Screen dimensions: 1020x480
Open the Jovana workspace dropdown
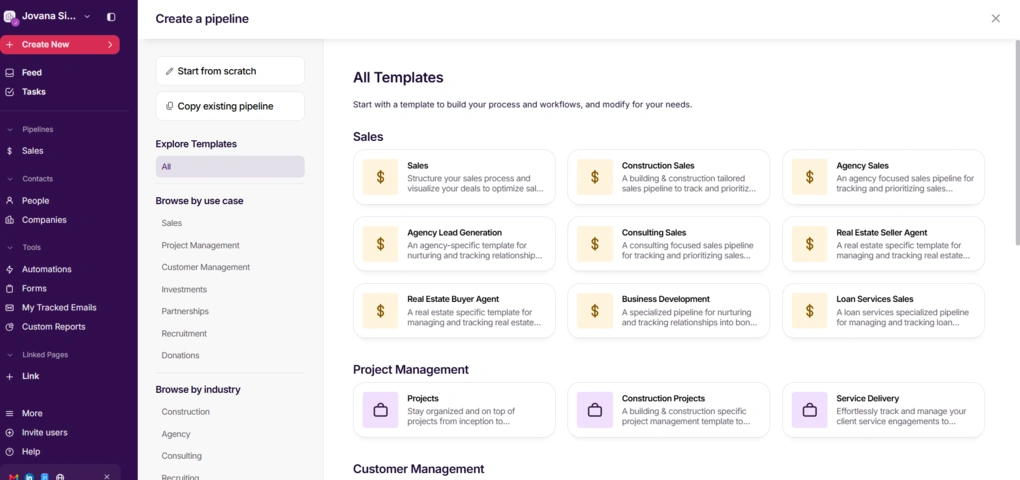point(87,16)
